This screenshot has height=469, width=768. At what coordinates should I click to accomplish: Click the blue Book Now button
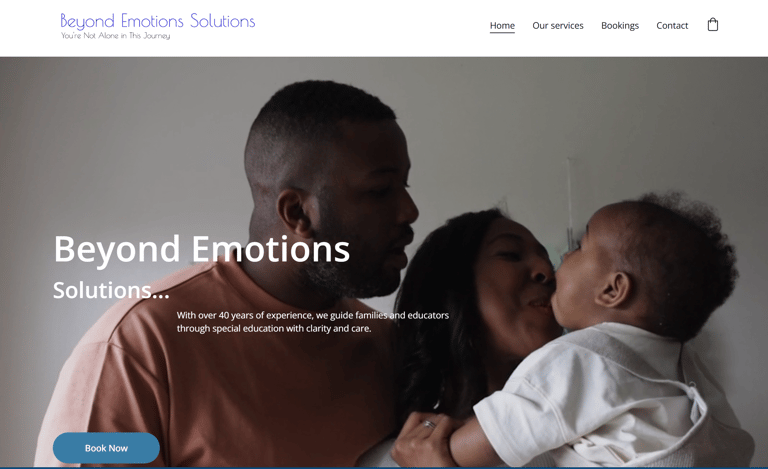pos(106,448)
